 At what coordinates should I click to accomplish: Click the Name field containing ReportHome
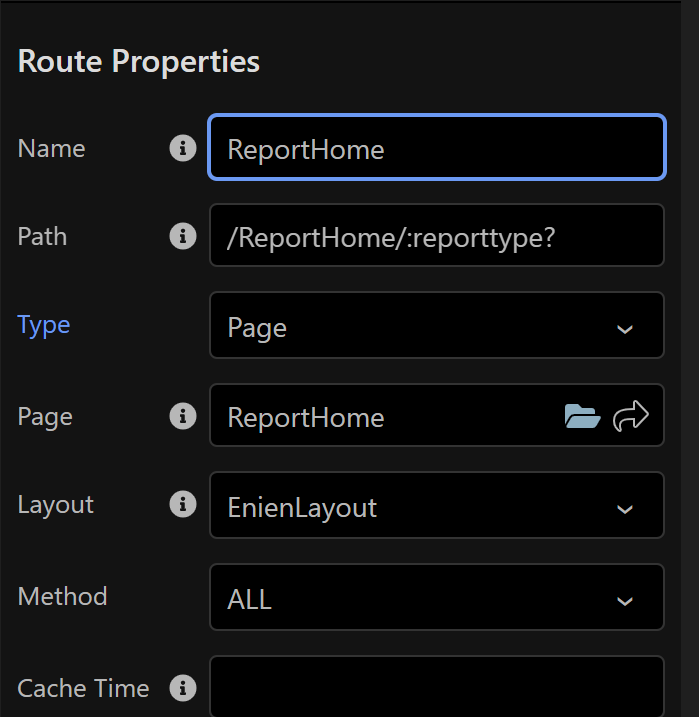click(x=436, y=149)
